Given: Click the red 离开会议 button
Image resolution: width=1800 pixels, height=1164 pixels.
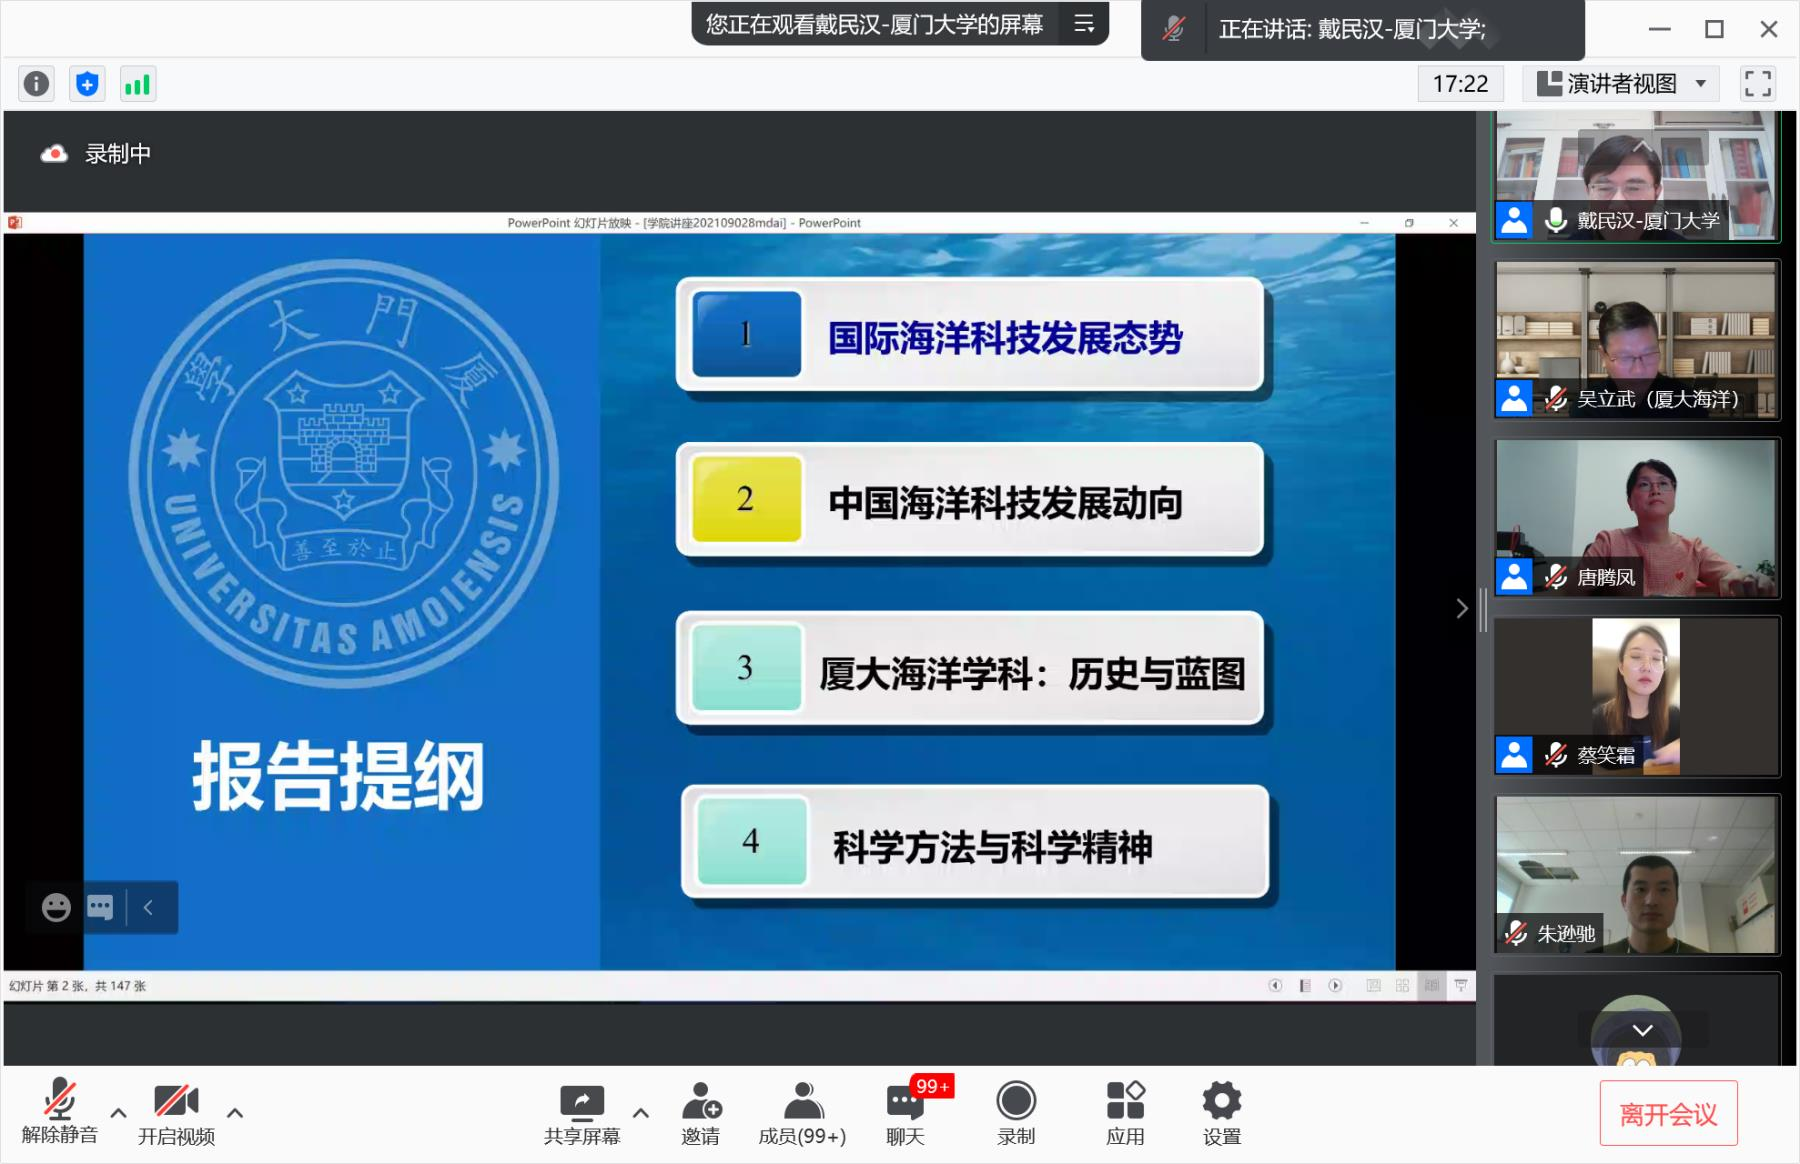Looking at the screenshot, I should (x=1667, y=1114).
